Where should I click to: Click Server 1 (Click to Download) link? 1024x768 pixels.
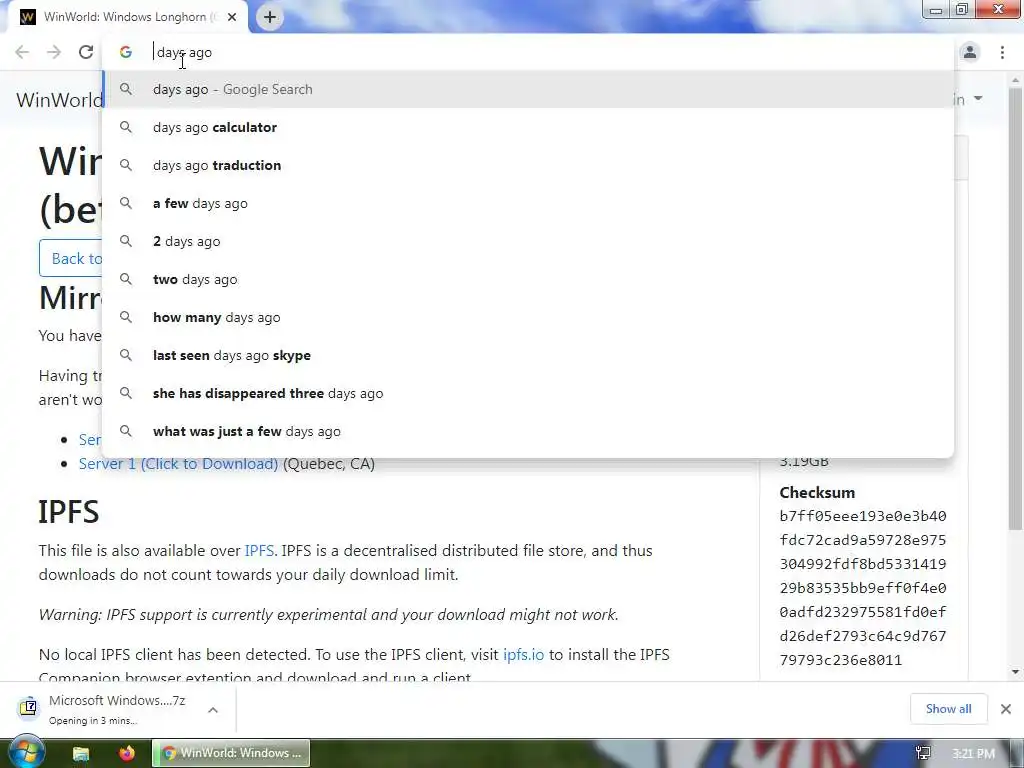tap(178, 464)
